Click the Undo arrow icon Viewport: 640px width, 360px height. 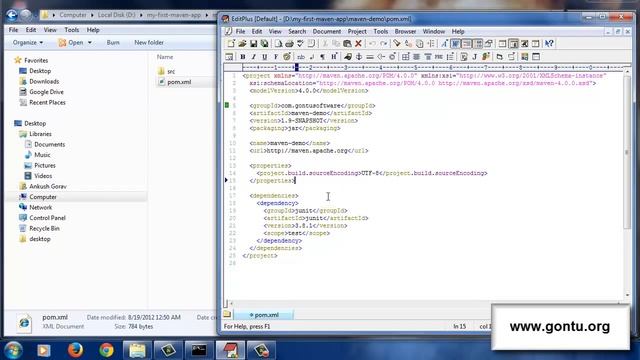tap(372, 44)
